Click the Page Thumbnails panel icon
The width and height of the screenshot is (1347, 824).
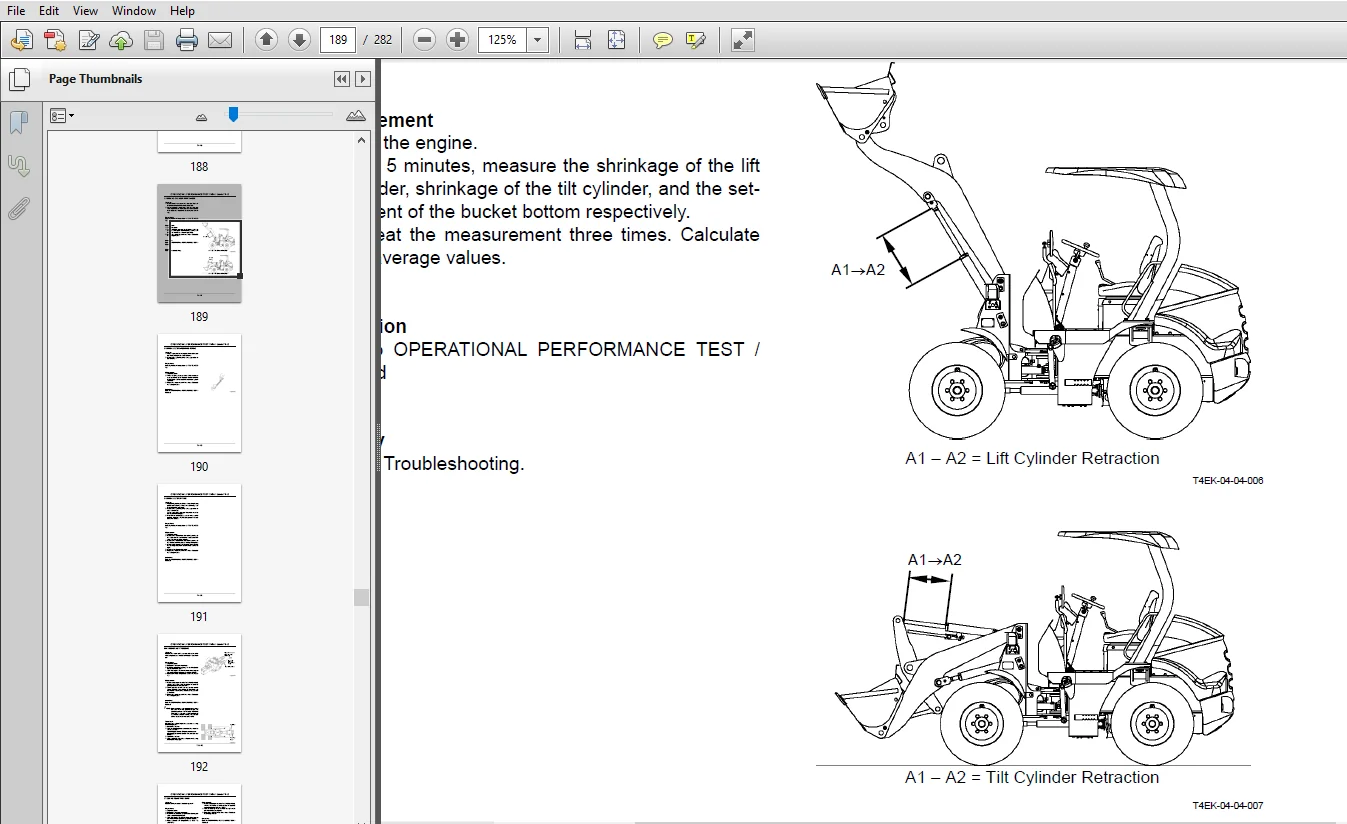click(18, 79)
